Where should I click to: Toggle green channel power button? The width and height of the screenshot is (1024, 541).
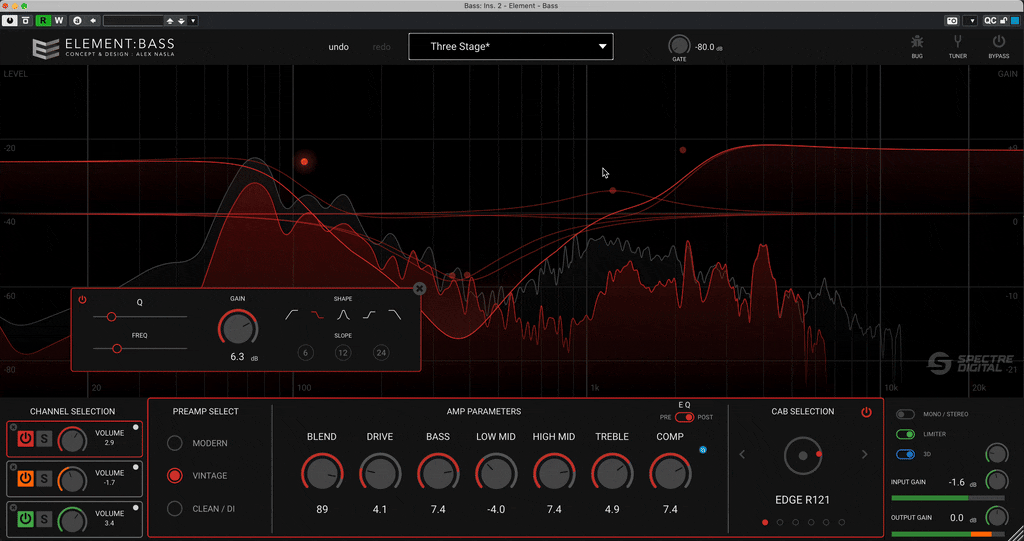coord(25,519)
